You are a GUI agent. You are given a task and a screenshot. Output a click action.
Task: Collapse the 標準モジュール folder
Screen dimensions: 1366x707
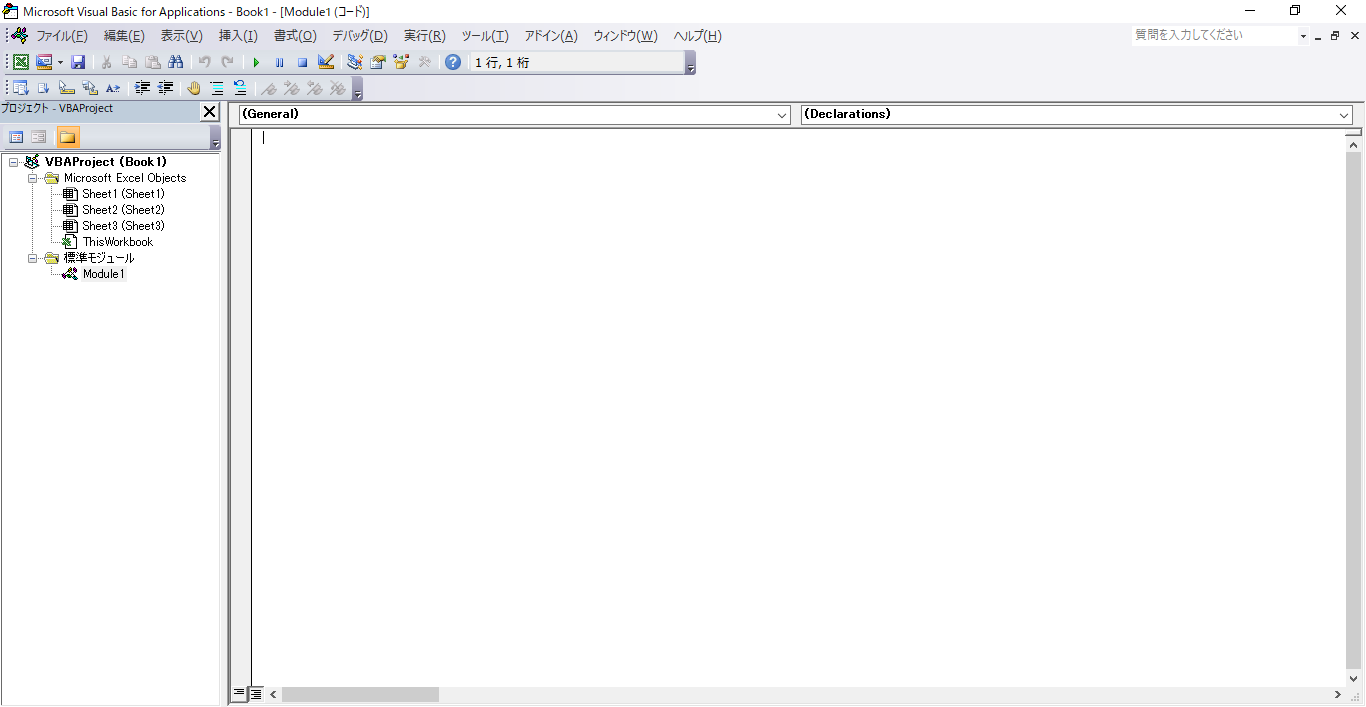(x=33, y=258)
